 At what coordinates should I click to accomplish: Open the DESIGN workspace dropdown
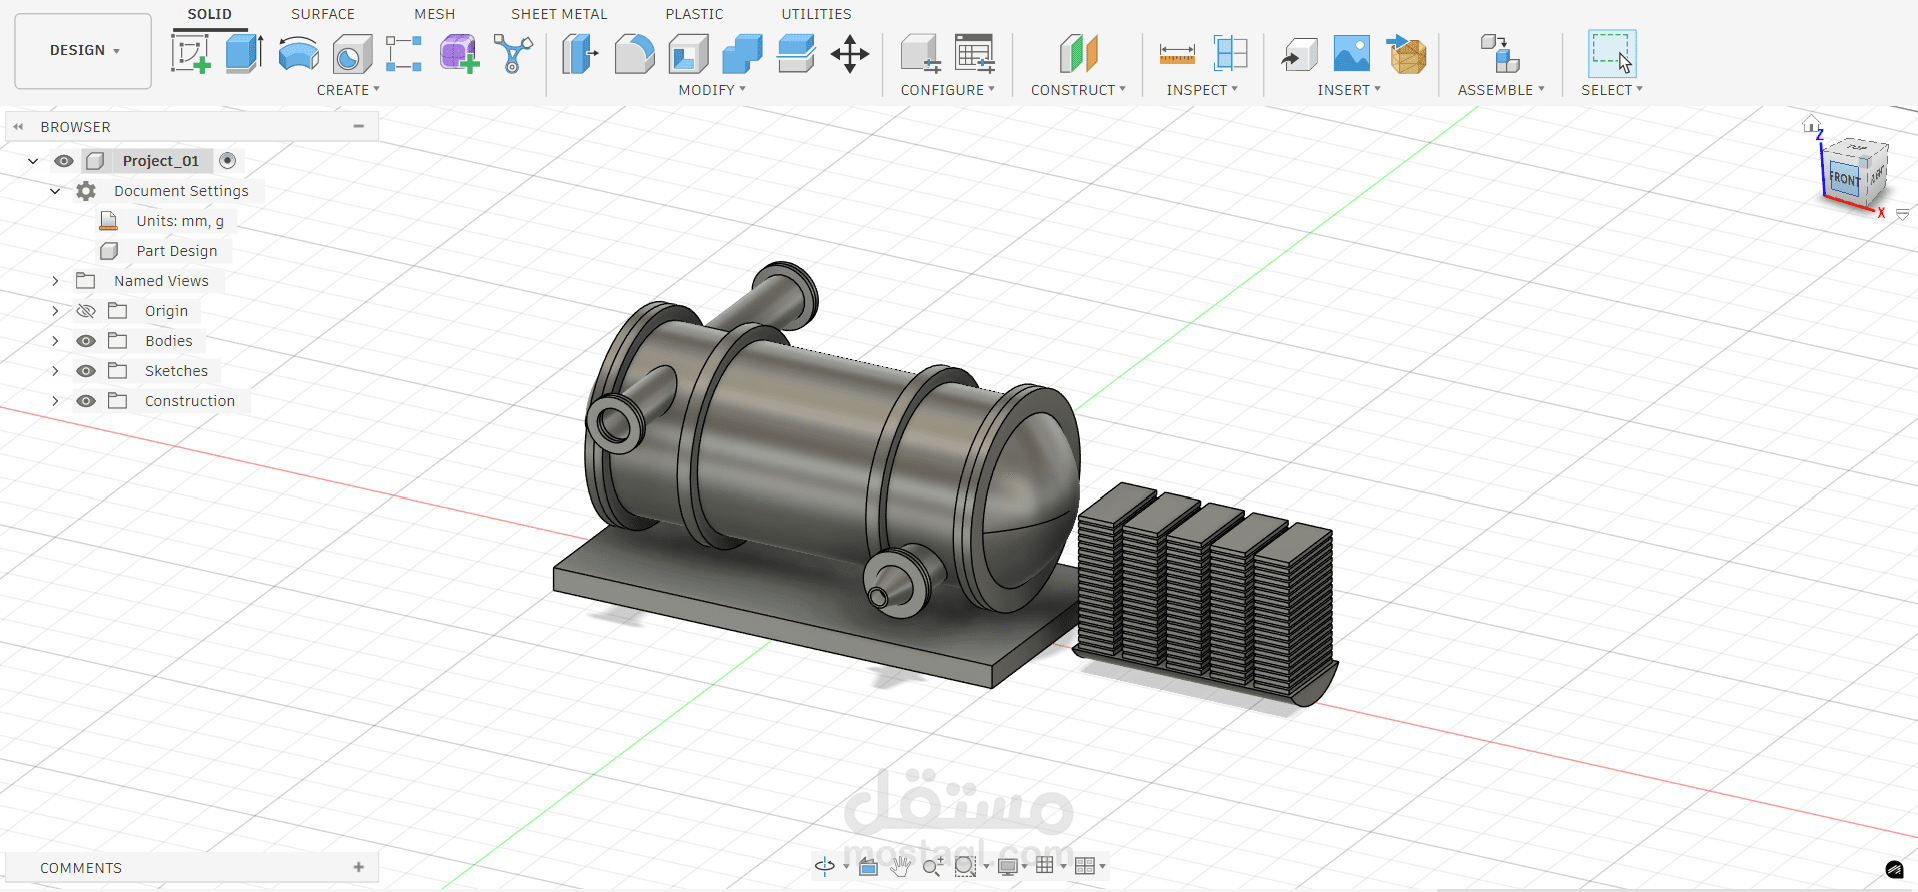pyautogui.click(x=83, y=51)
